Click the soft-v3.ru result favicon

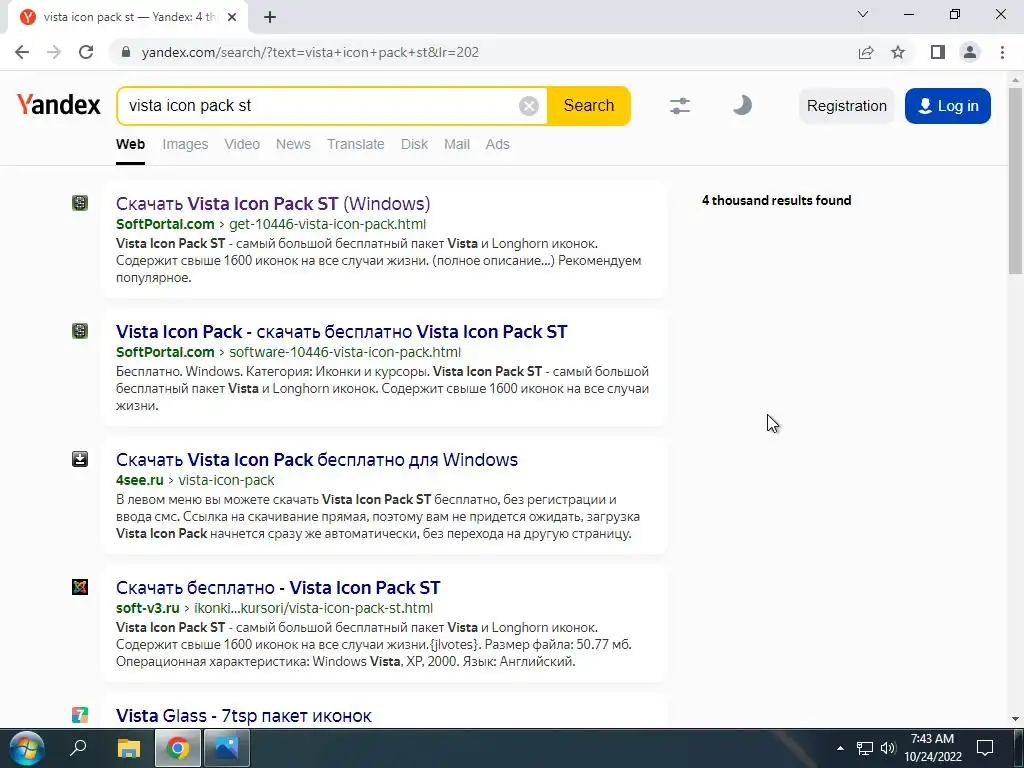tap(80, 587)
